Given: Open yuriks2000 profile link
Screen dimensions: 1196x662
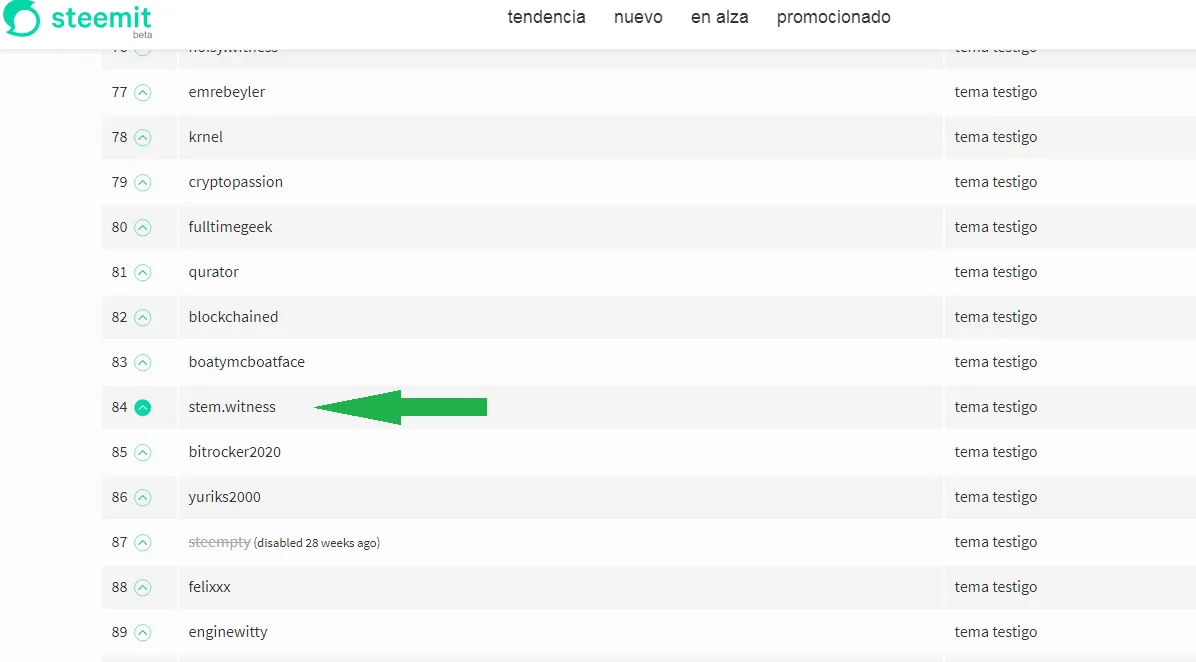Looking at the screenshot, I should point(224,496).
